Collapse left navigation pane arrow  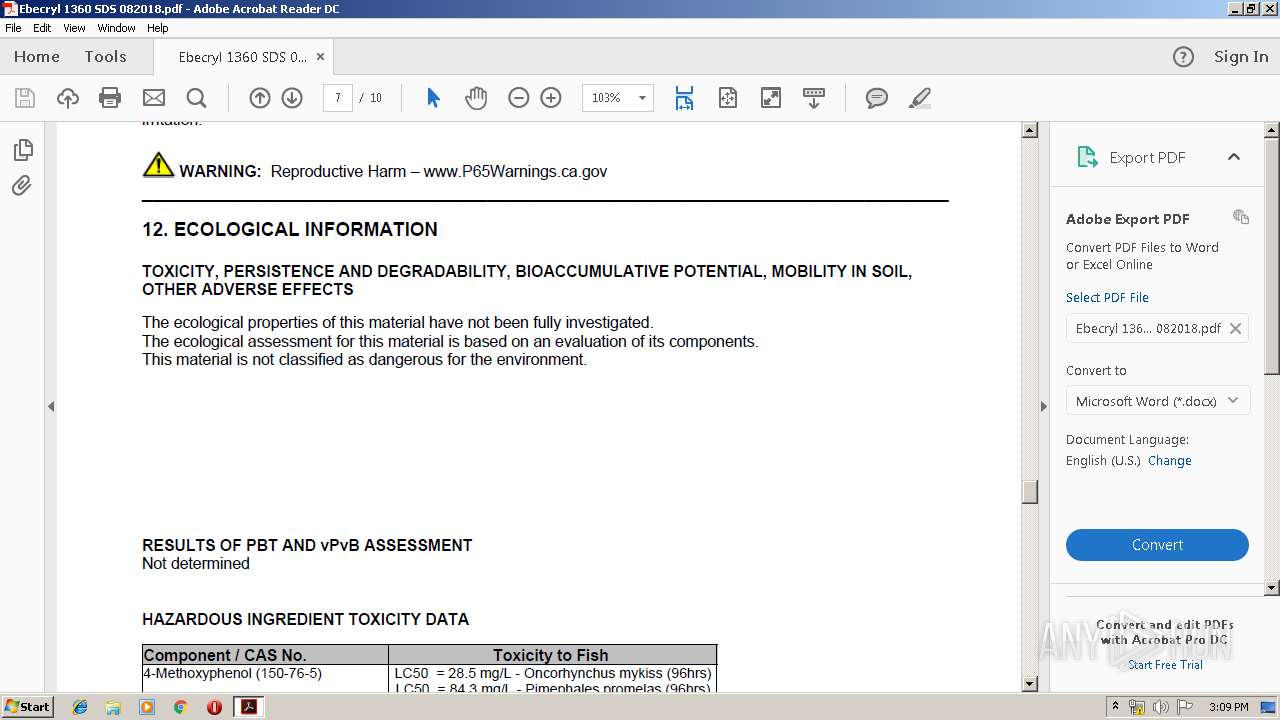tap(51, 406)
